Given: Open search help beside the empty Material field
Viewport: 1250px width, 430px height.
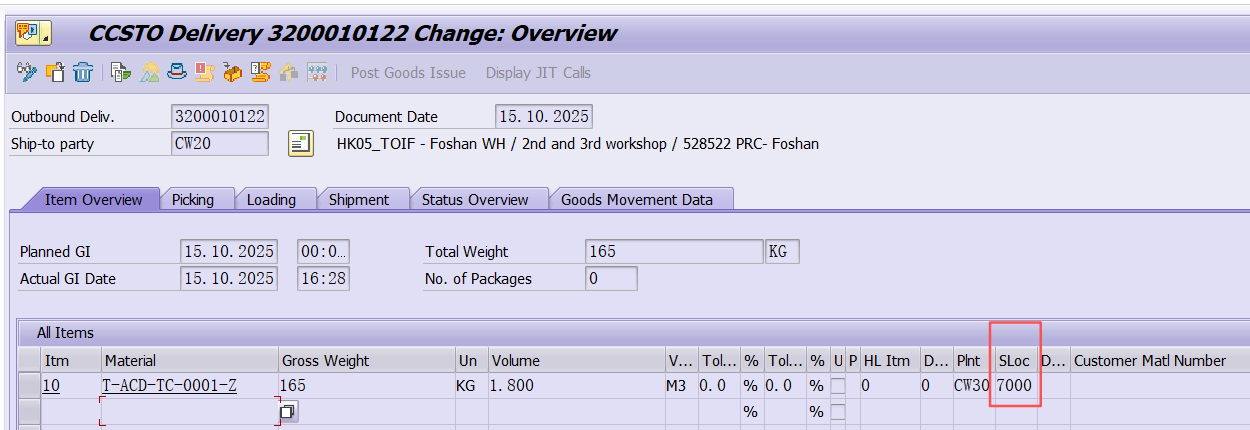Looking at the screenshot, I should (x=288, y=411).
